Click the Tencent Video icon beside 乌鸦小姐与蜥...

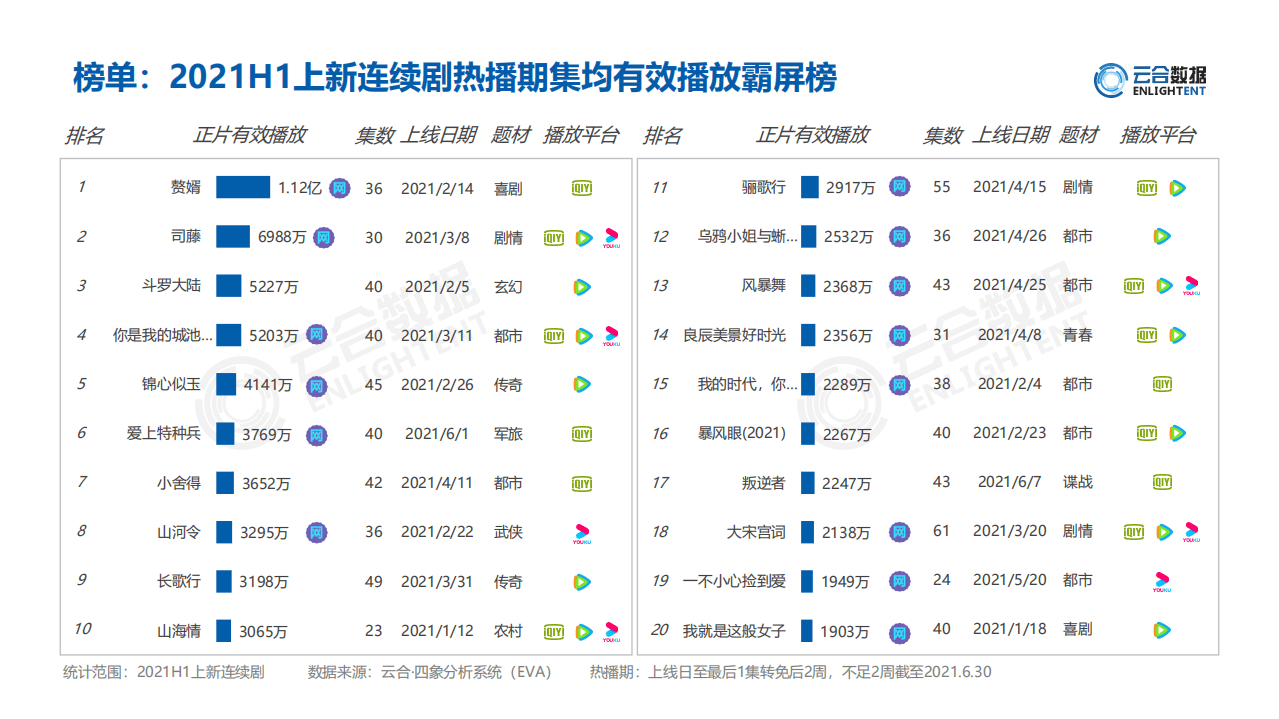(1161, 237)
